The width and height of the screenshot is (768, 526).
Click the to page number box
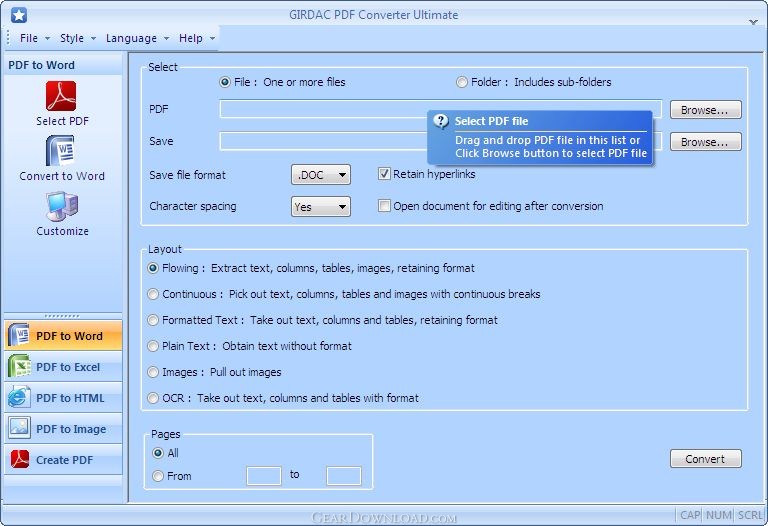tap(344, 476)
